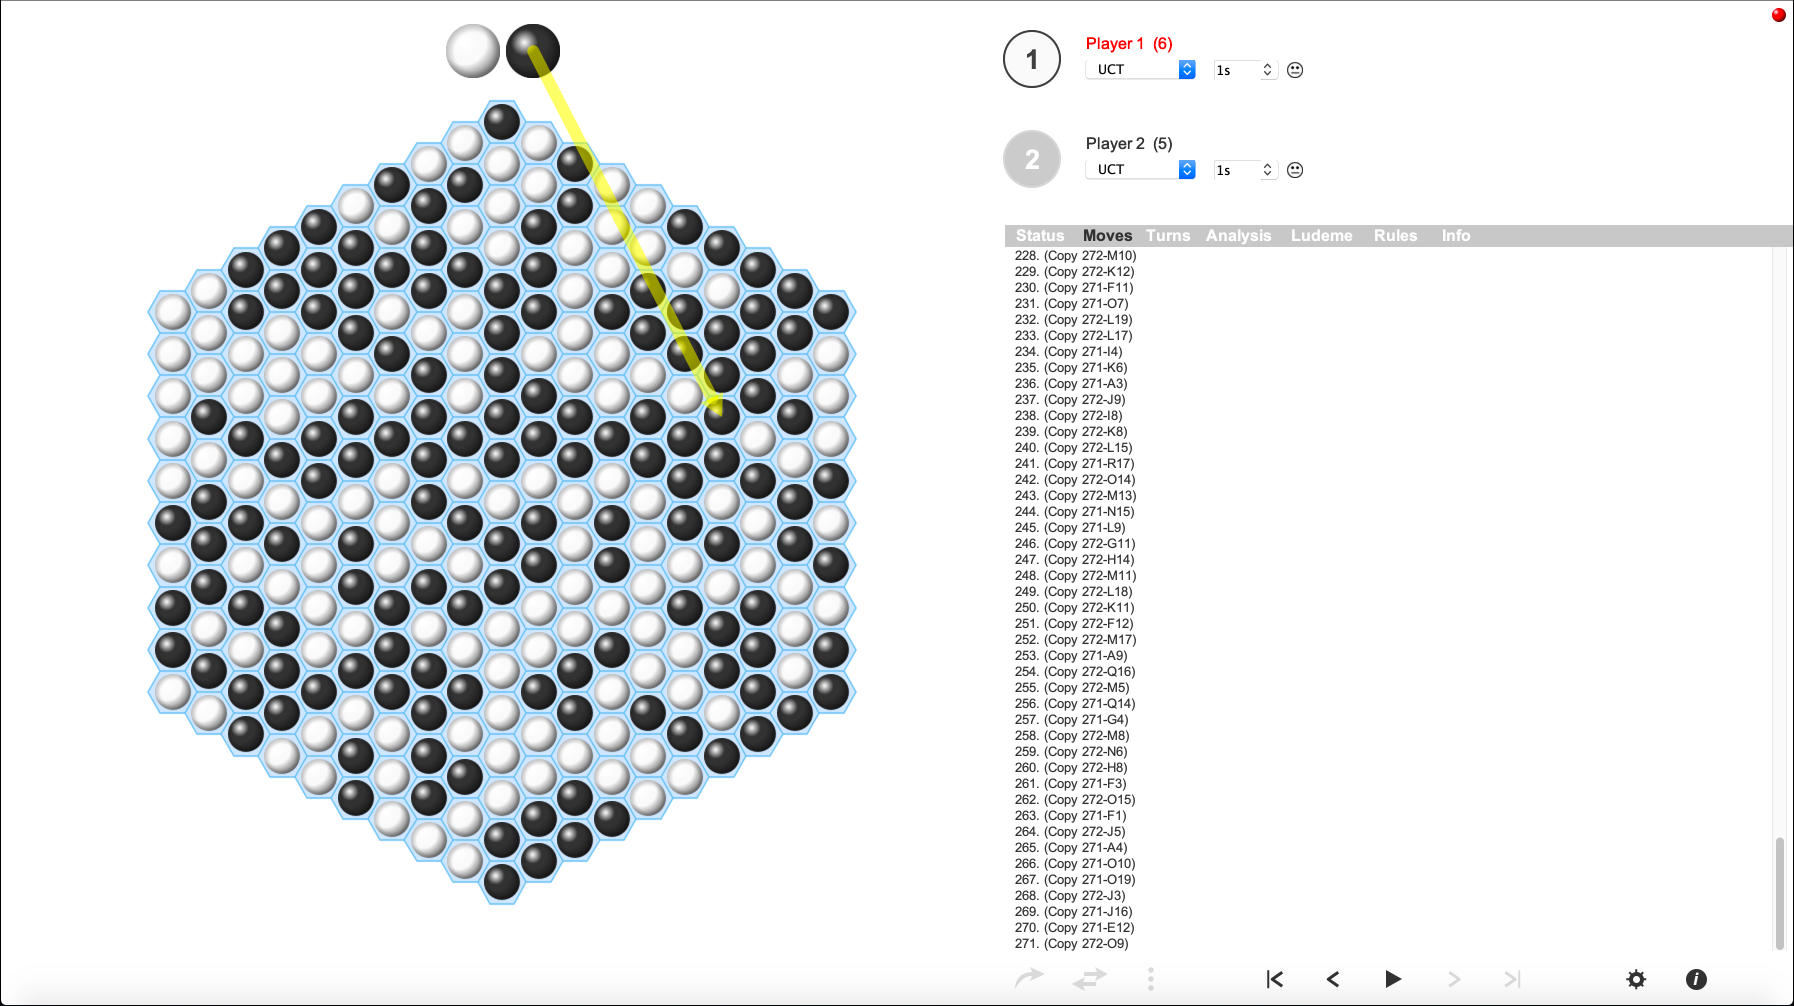Viewport: 1794px width, 1006px height.
Task: Select move '263. (Copy 271-F1)'
Action: (x=1071, y=816)
